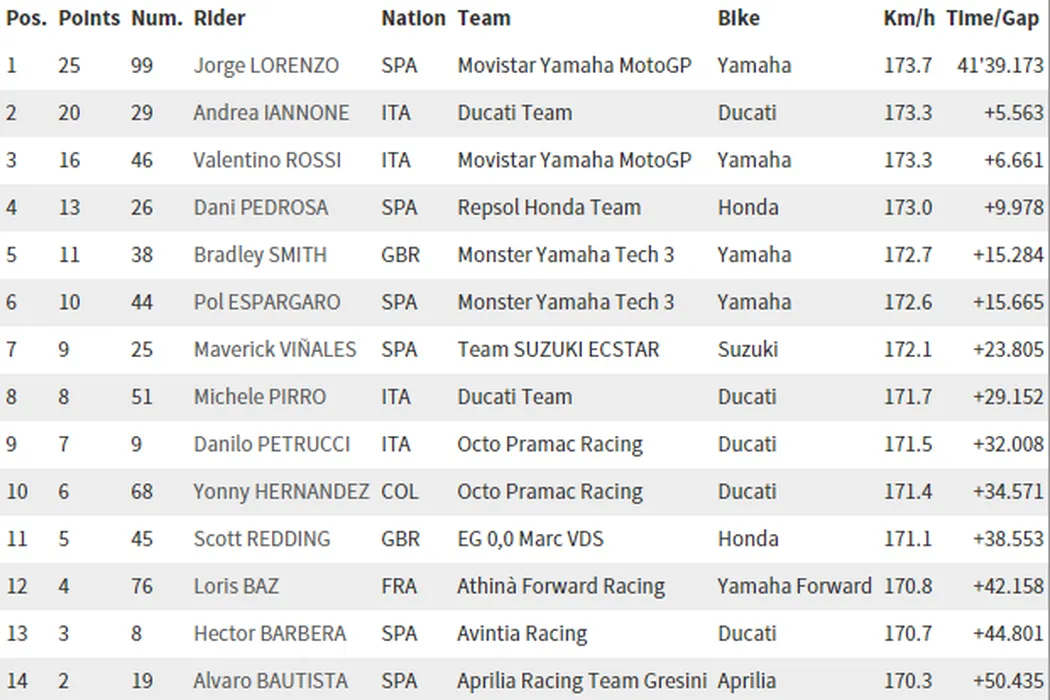Click Pol ESPARGARO rider name
The height and width of the screenshot is (700, 1050).
267,302
